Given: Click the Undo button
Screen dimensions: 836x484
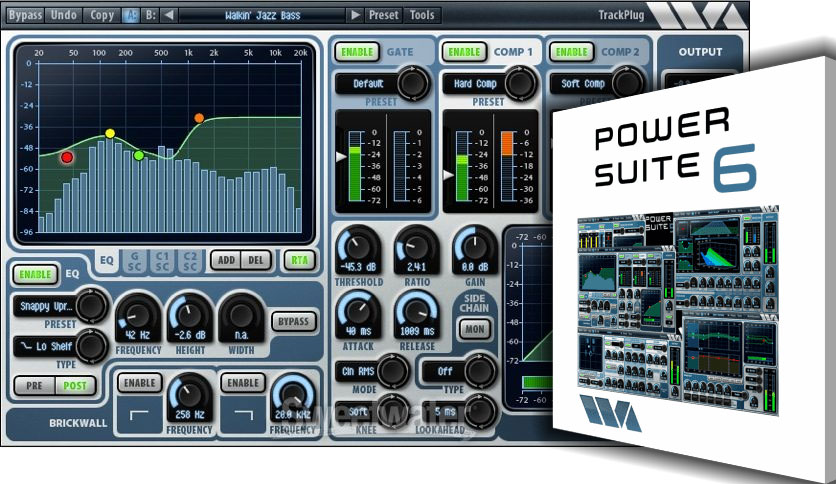Looking at the screenshot, I should pos(63,15).
